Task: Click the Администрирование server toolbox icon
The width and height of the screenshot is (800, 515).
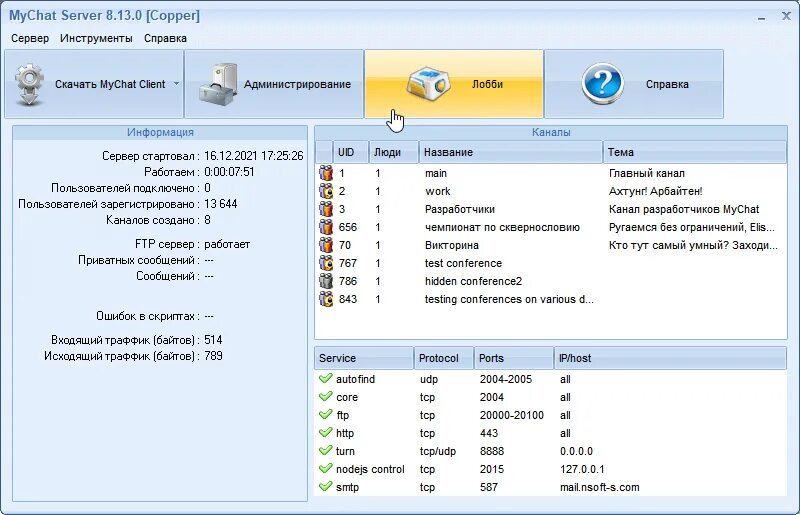Action: coord(219,84)
